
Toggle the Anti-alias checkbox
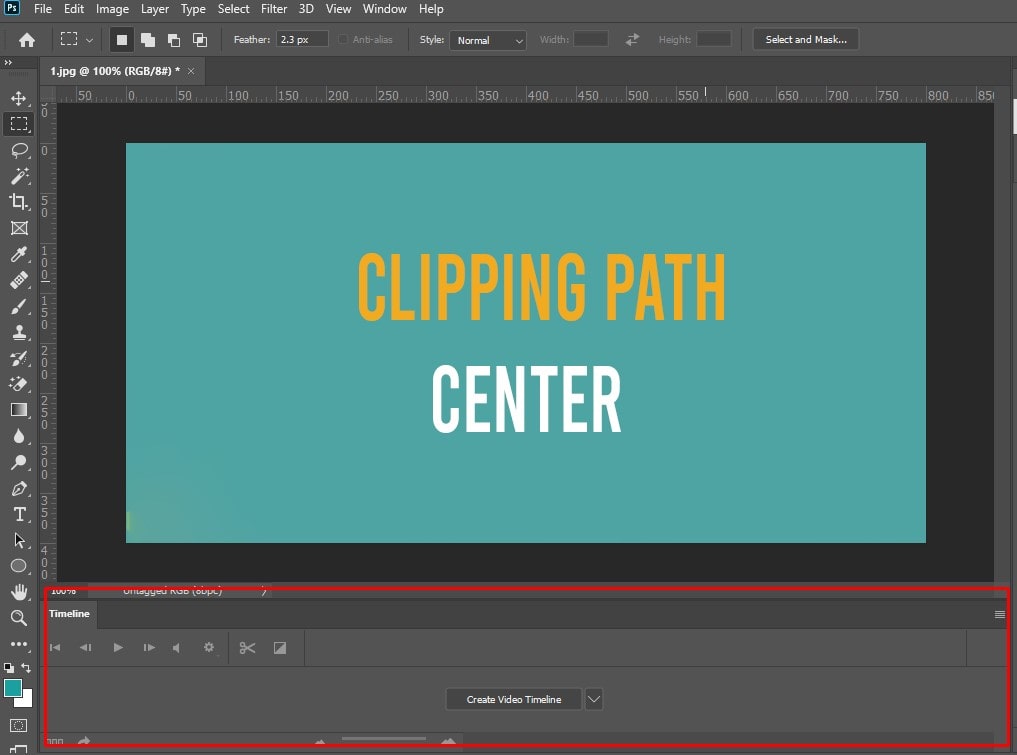point(344,40)
